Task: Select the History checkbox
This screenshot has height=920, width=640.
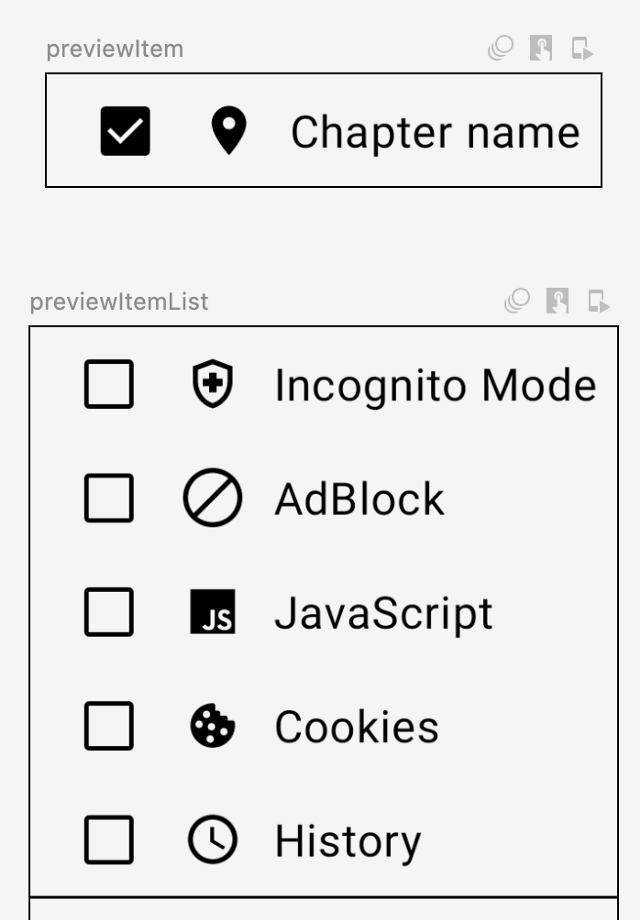Action: (x=109, y=840)
